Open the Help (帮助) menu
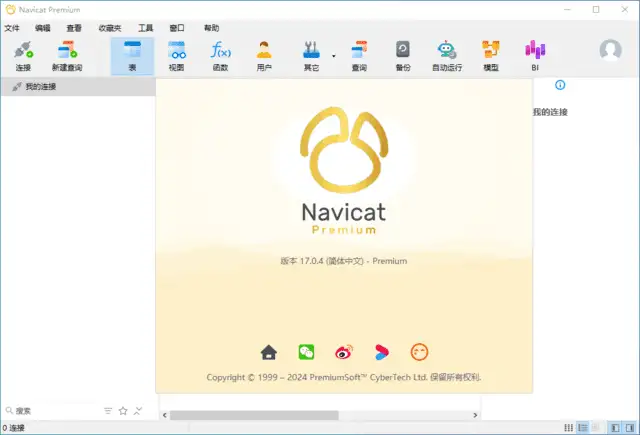Image resolution: width=640 pixels, height=435 pixels. click(x=211, y=28)
